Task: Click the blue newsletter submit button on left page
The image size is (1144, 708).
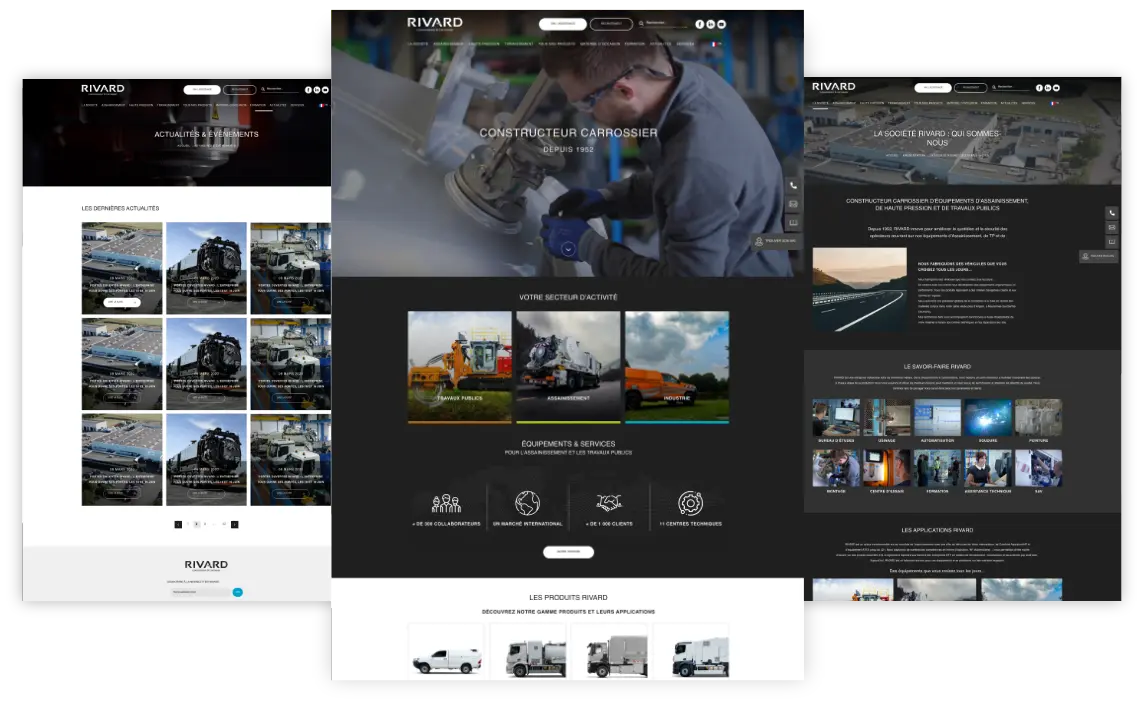Action: point(238,592)
